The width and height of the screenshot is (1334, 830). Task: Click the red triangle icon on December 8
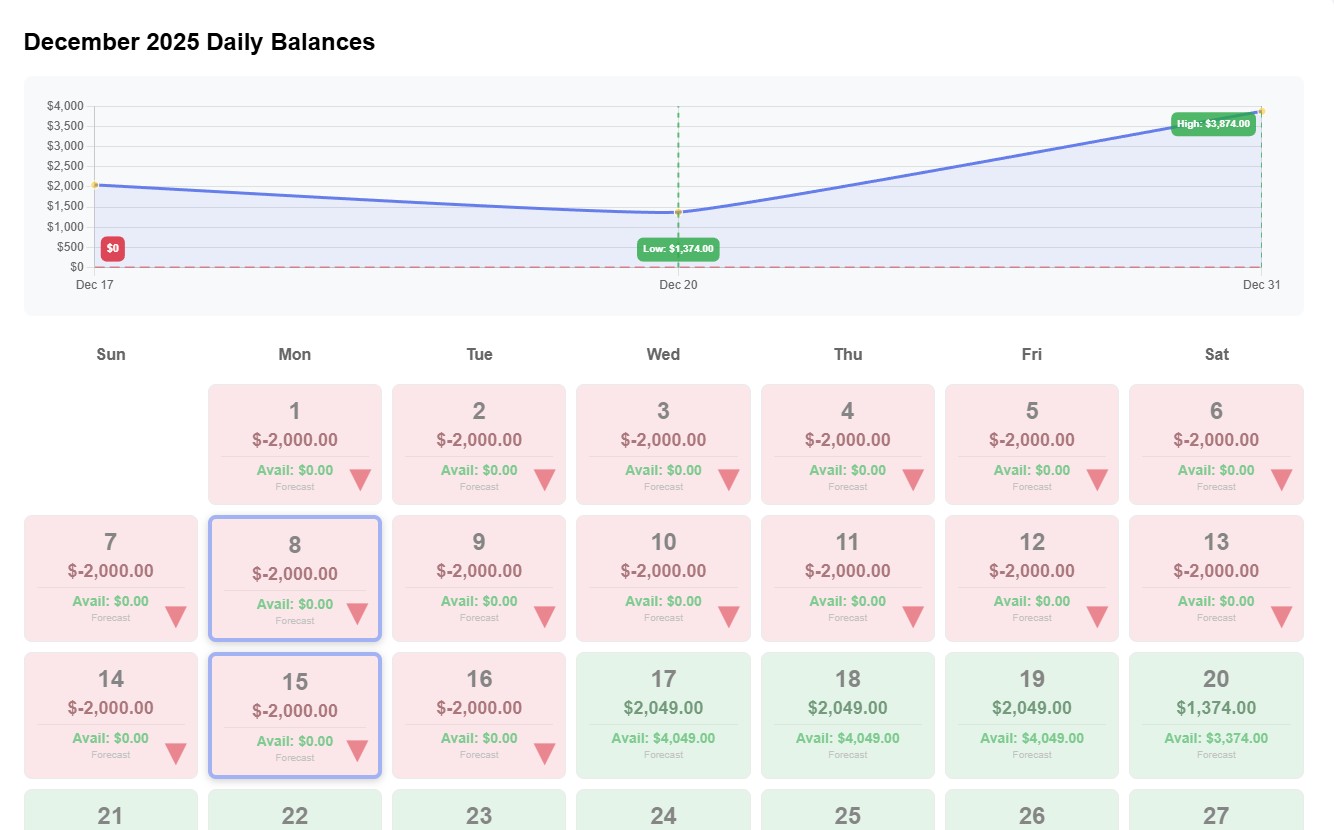(x=357, y=613)
